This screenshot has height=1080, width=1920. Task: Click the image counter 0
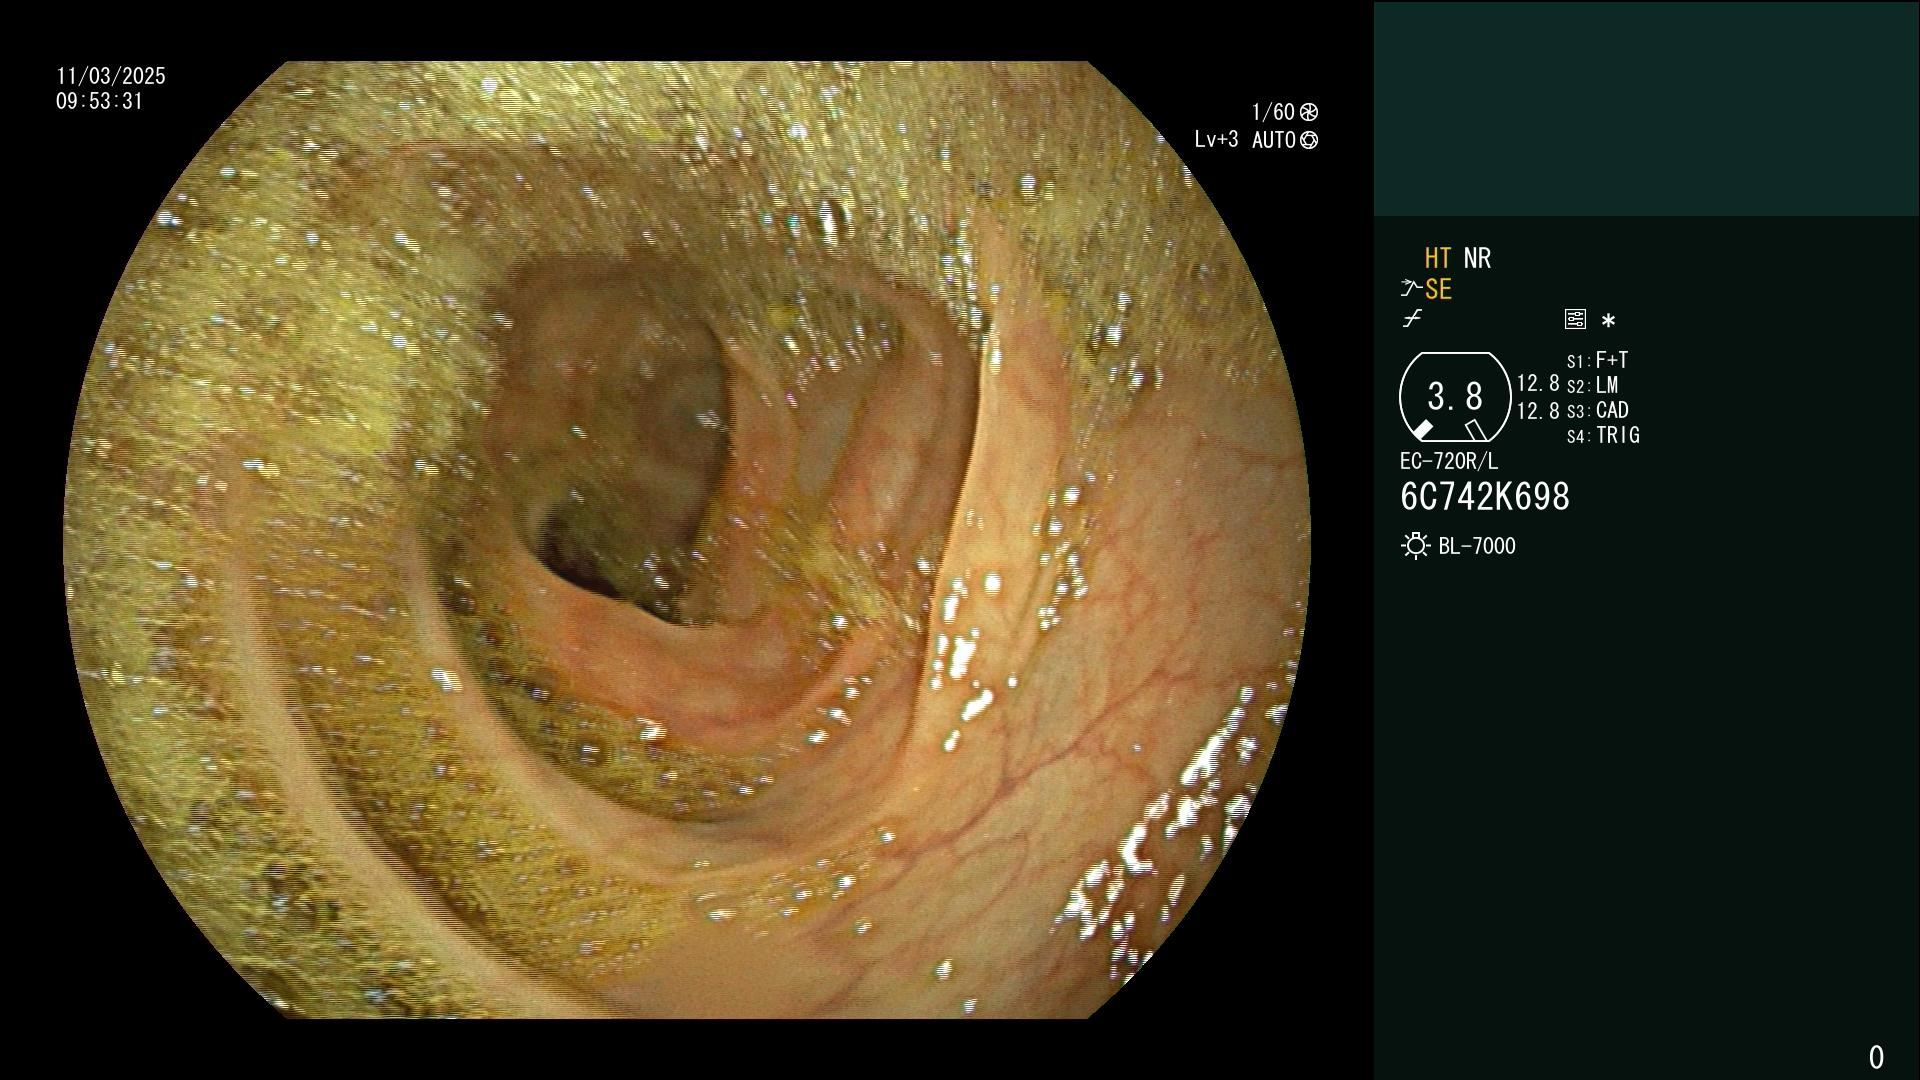[x=1876, y=1057]
